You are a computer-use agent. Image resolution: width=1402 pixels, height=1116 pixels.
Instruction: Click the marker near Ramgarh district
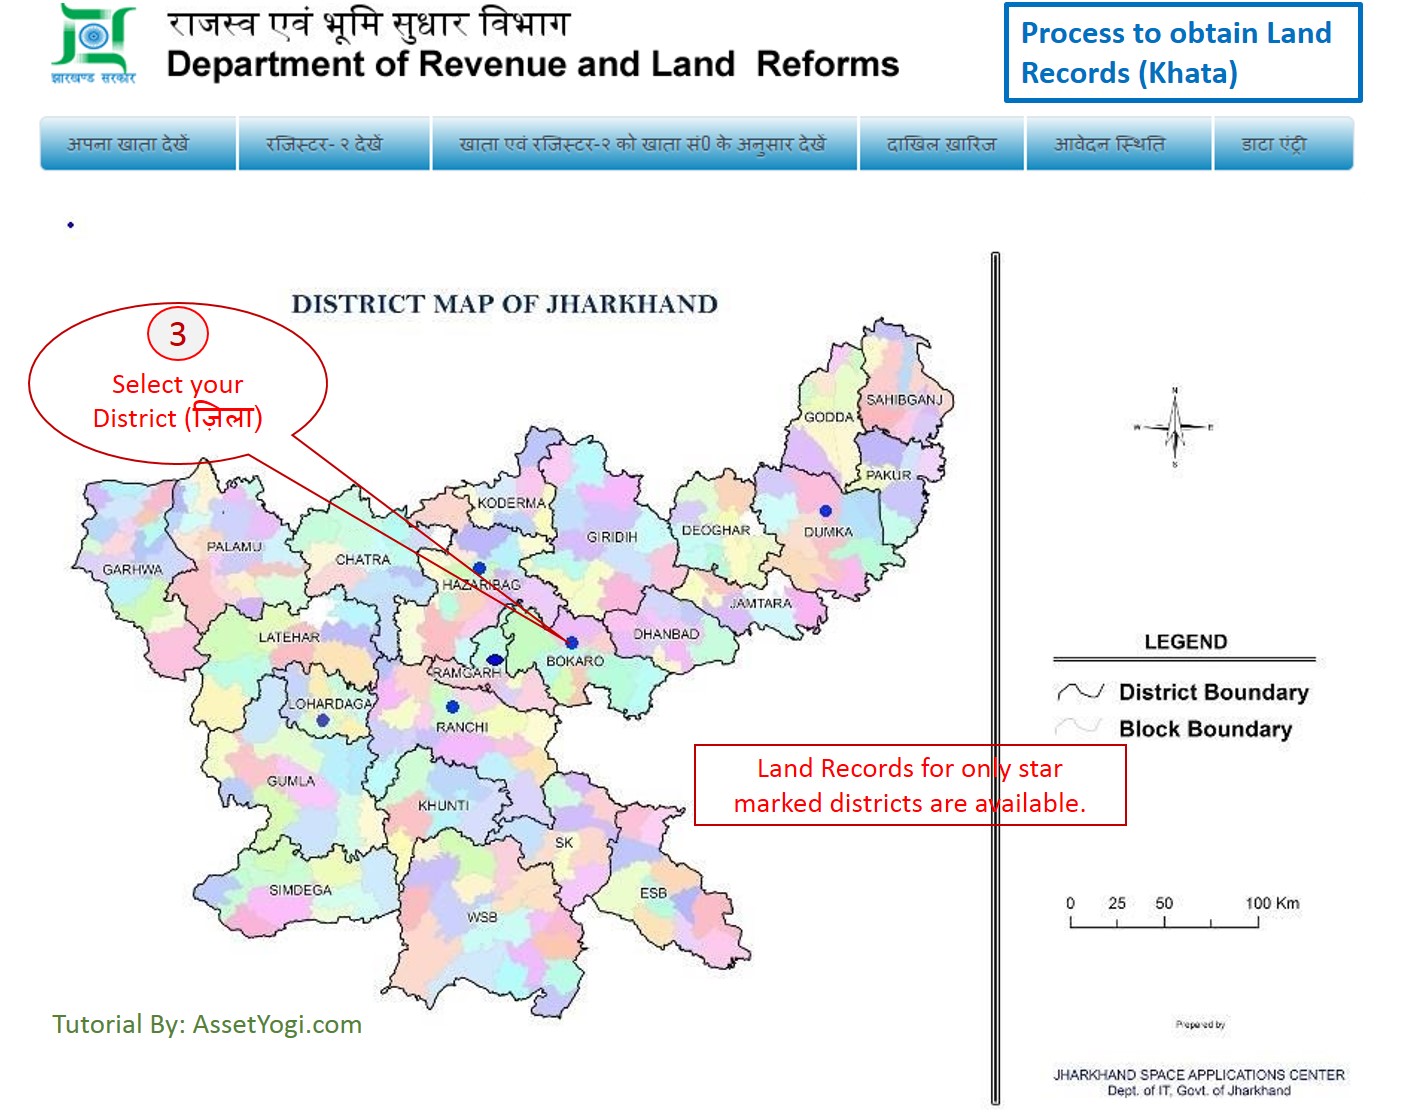(495, 658)
